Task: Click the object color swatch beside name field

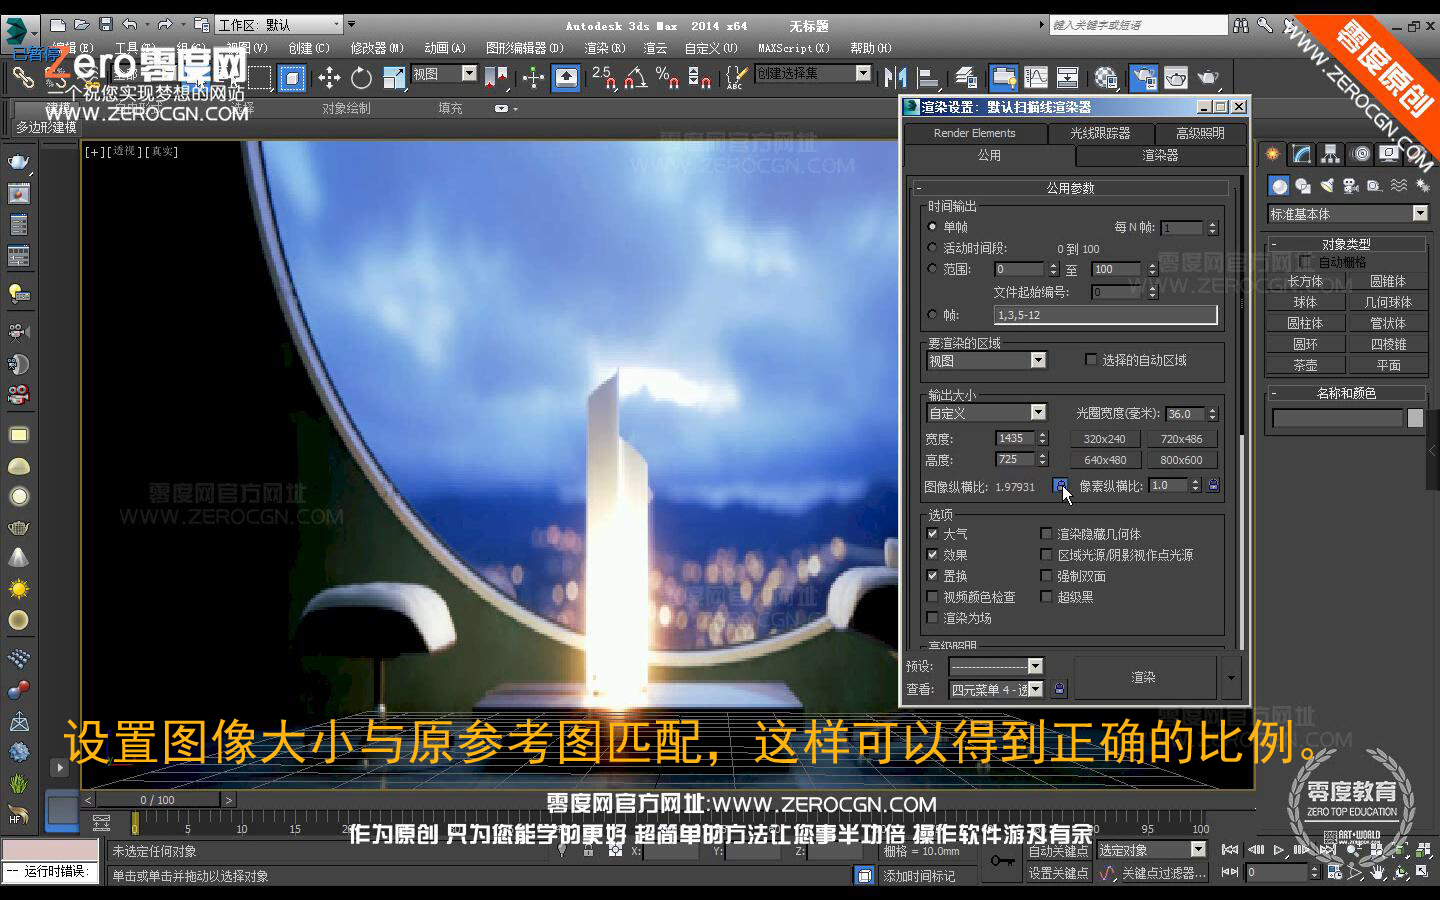Action: (1415, 418)
